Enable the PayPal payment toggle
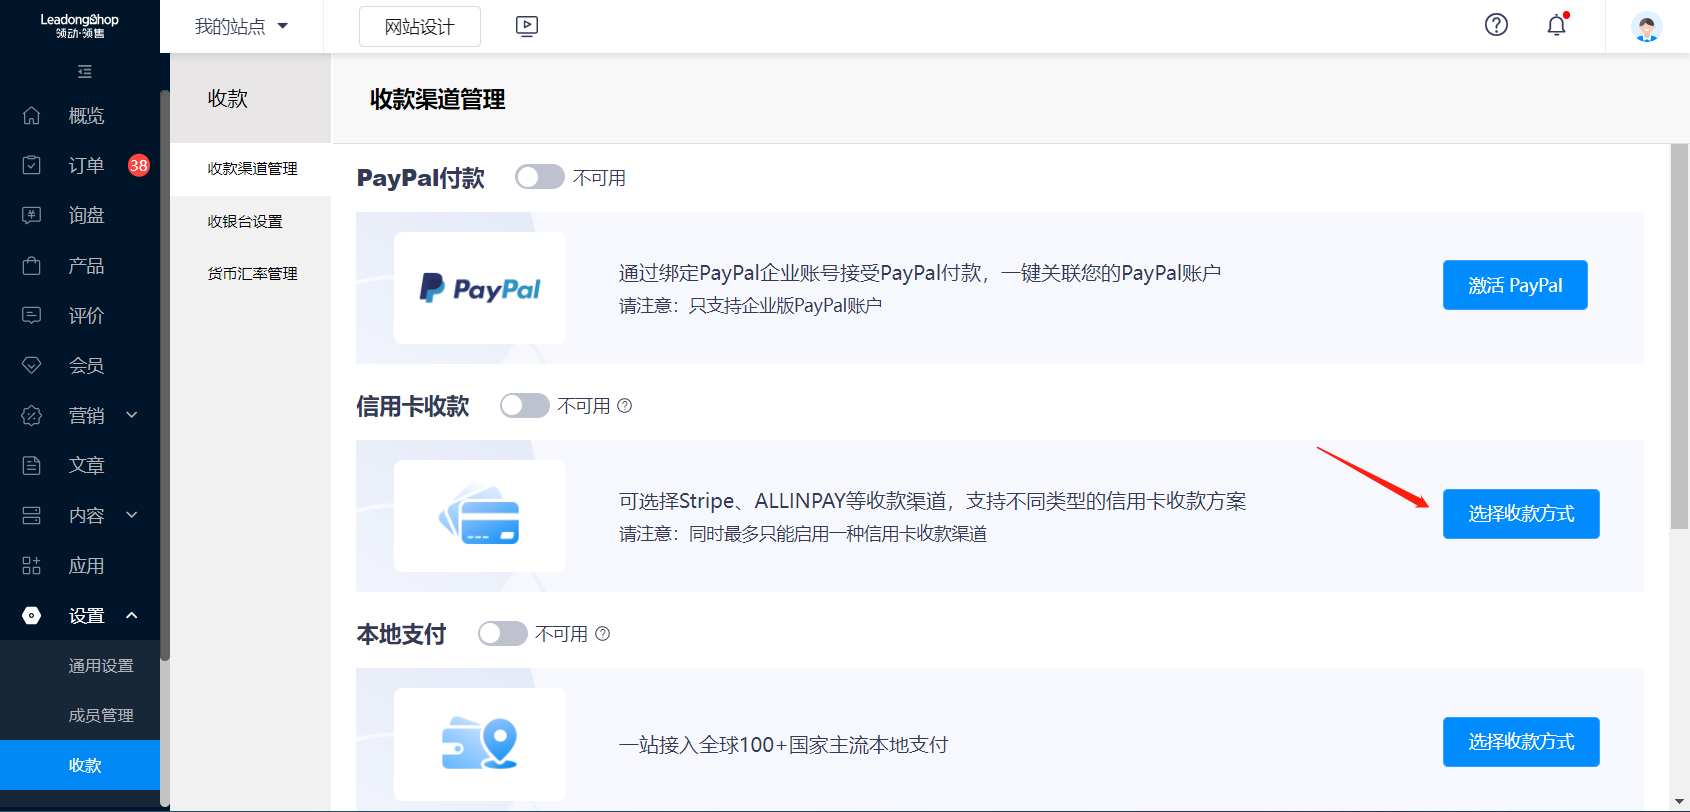The width and height of the screenshot is (1690, 812). tap(540, 178)
